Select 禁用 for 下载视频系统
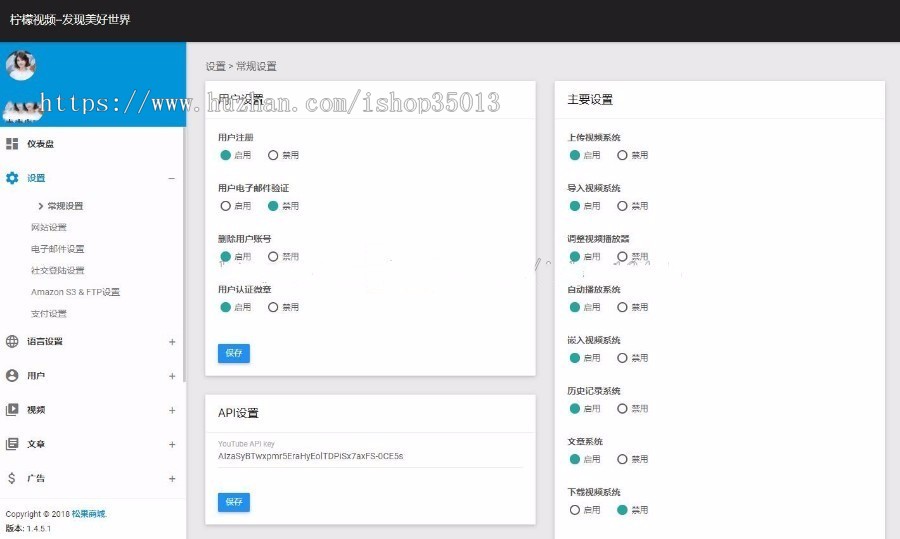Screen dimensions: 900x539 click(x=622, y=510)
